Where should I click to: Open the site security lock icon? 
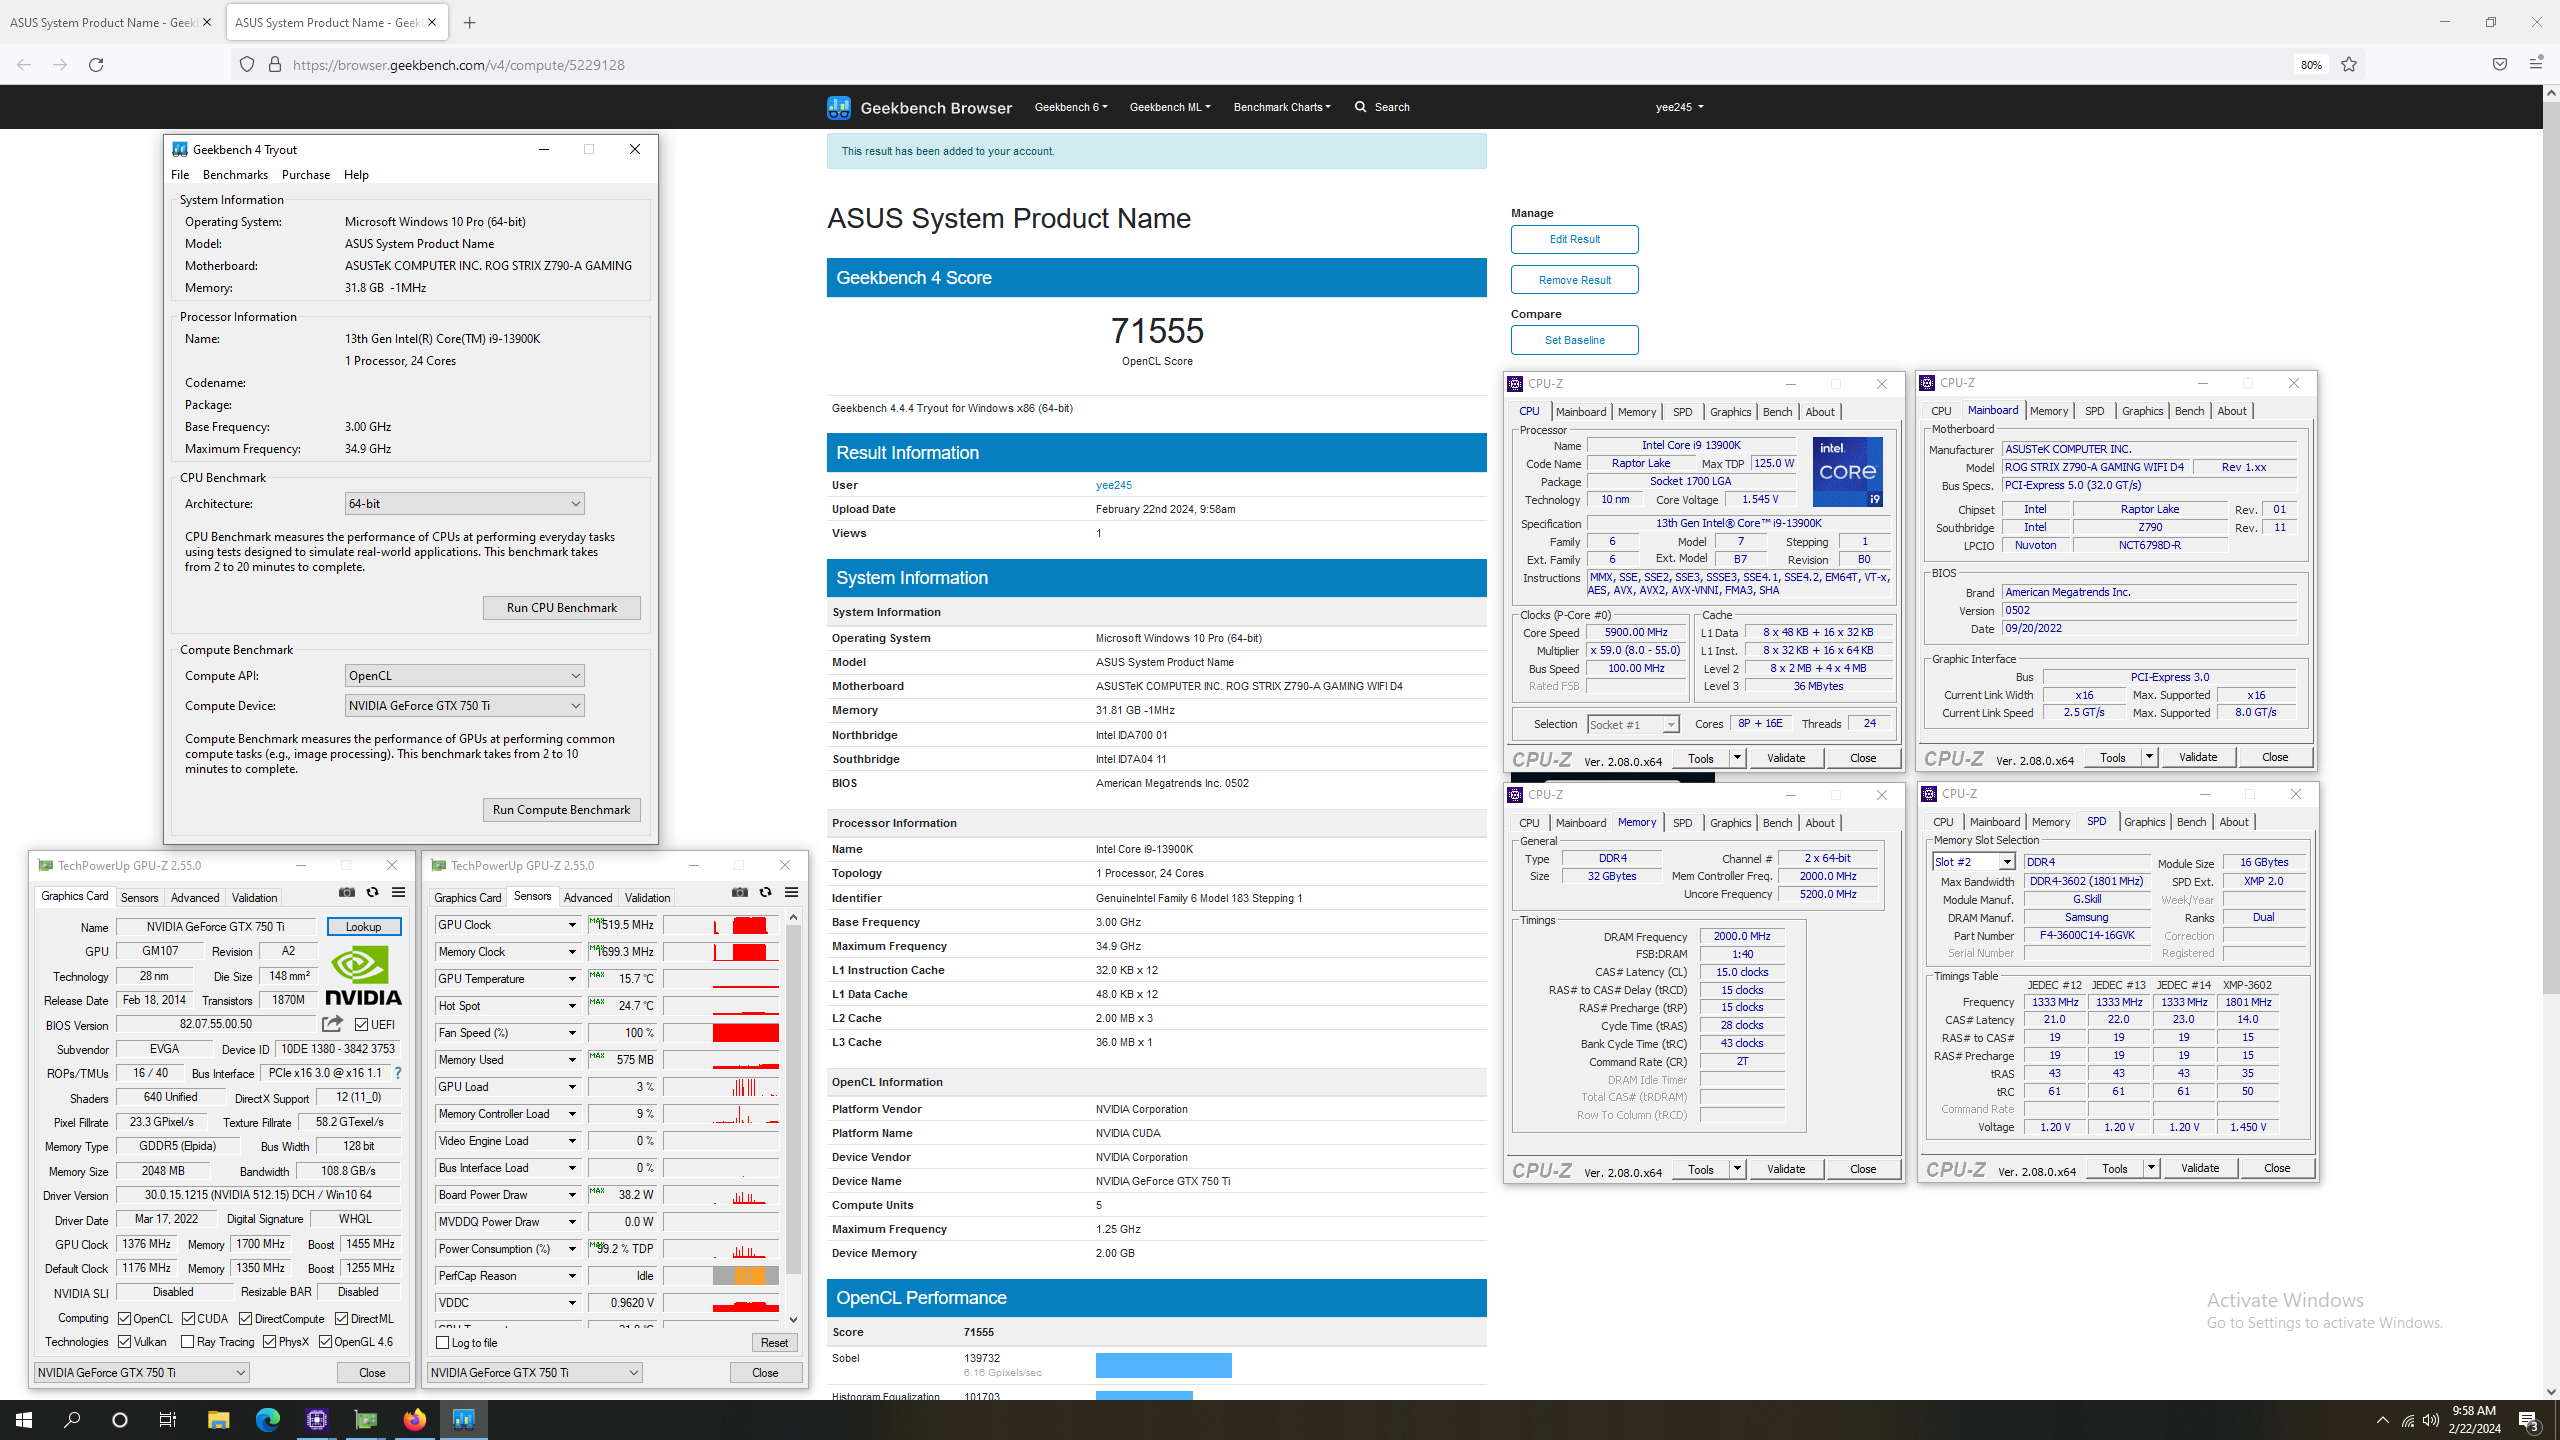click(x=274, y=65)
